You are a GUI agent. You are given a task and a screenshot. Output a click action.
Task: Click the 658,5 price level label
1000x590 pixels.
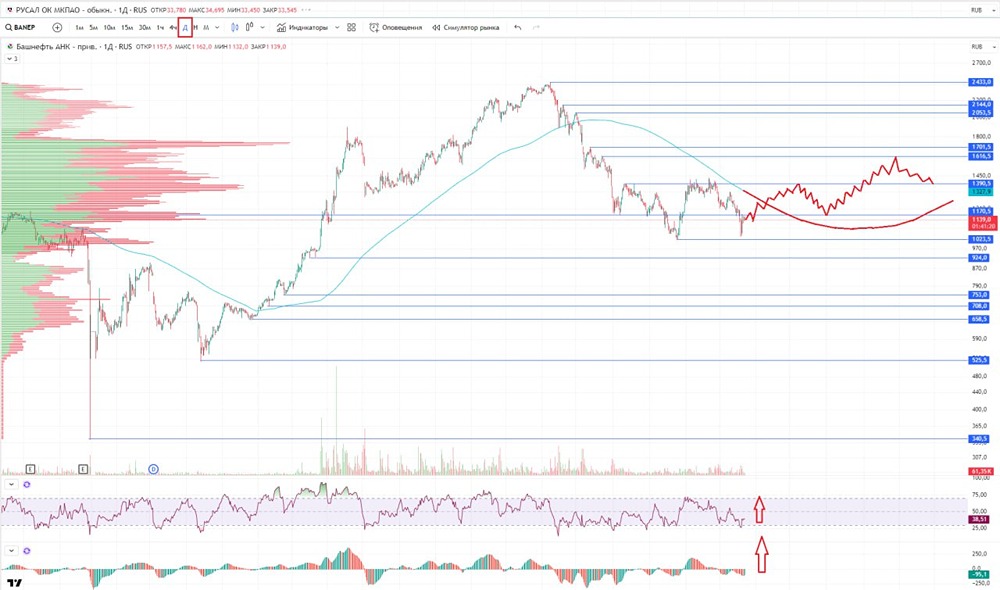coord(980,319)
